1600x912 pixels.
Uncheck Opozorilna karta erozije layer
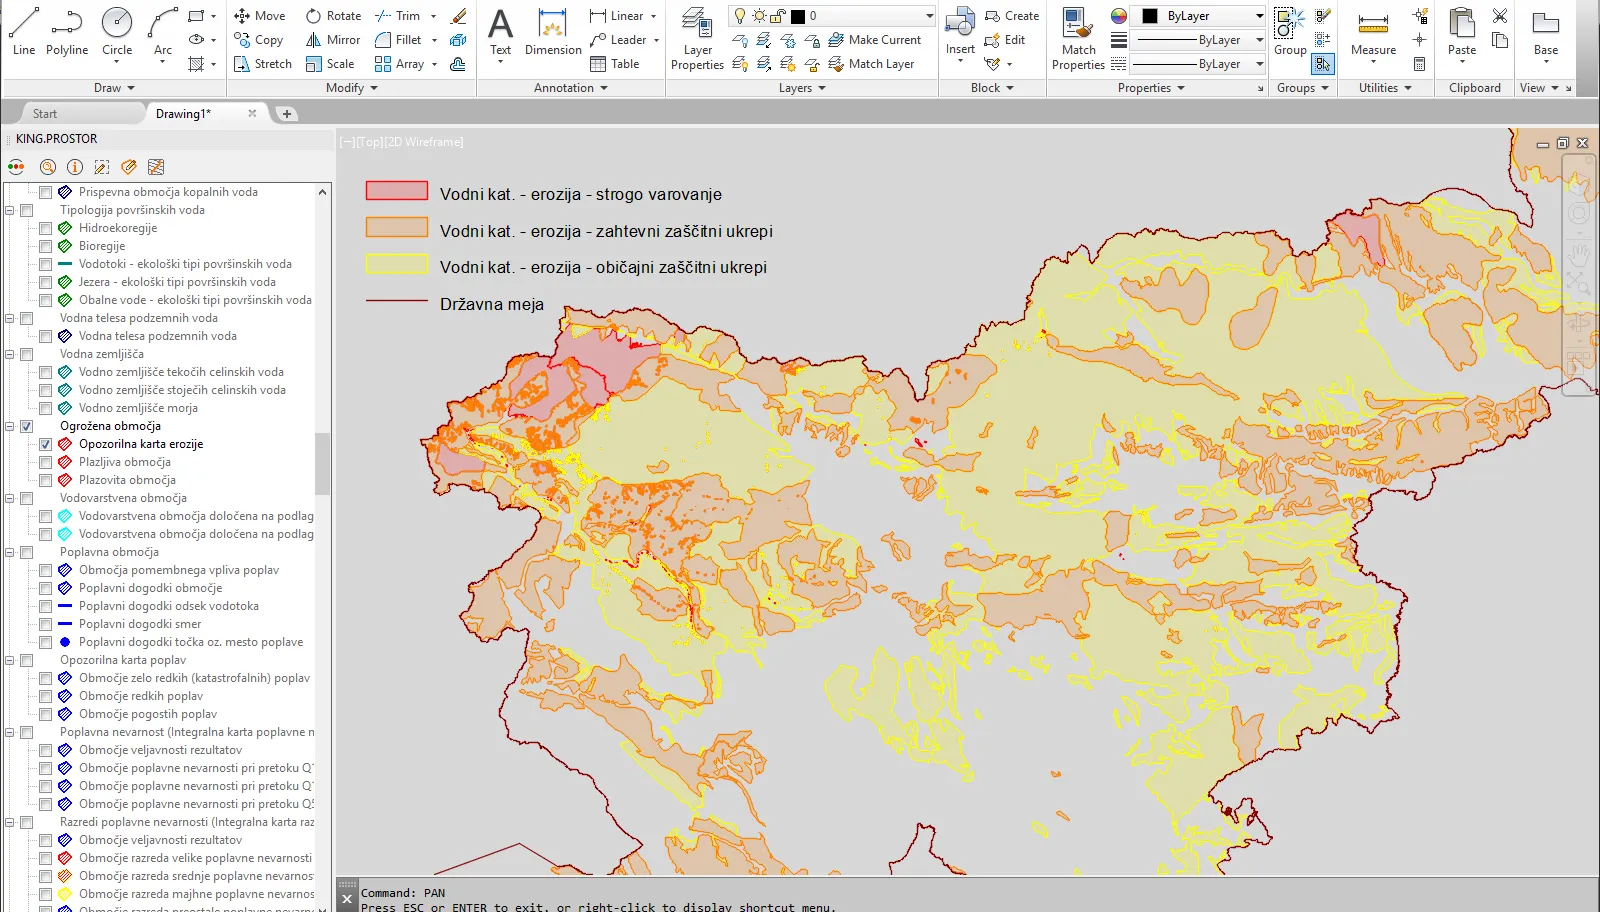click(x=45, y=444)
